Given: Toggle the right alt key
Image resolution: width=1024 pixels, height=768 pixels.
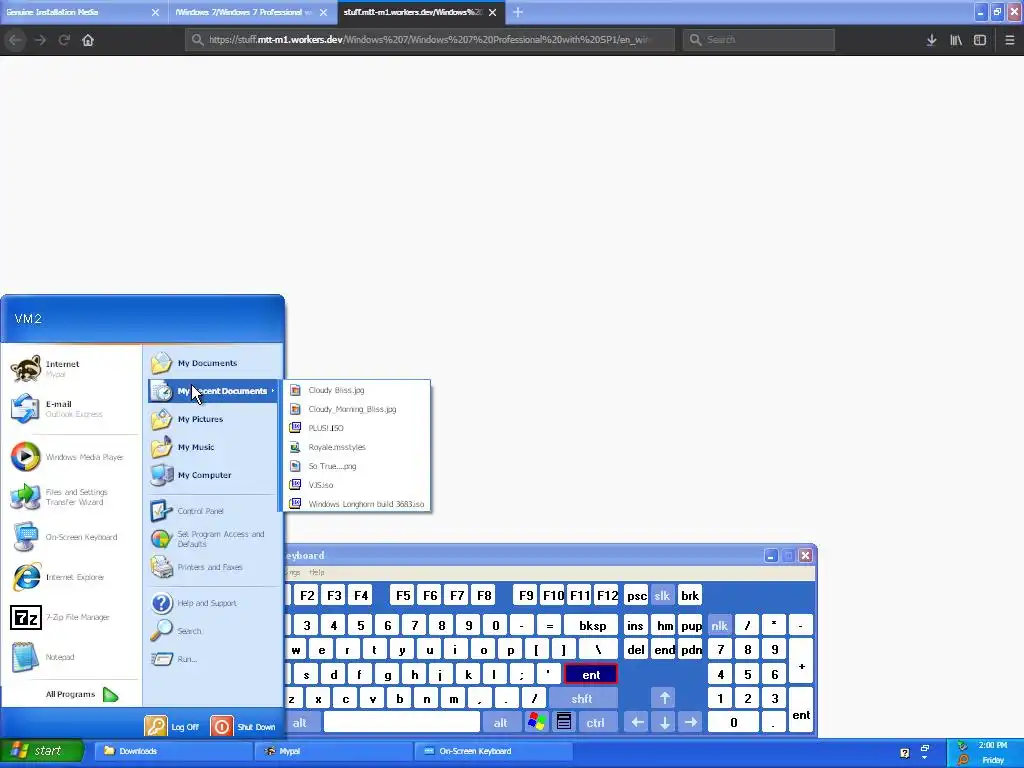Looking at the screenshot, I should [501, 722].
